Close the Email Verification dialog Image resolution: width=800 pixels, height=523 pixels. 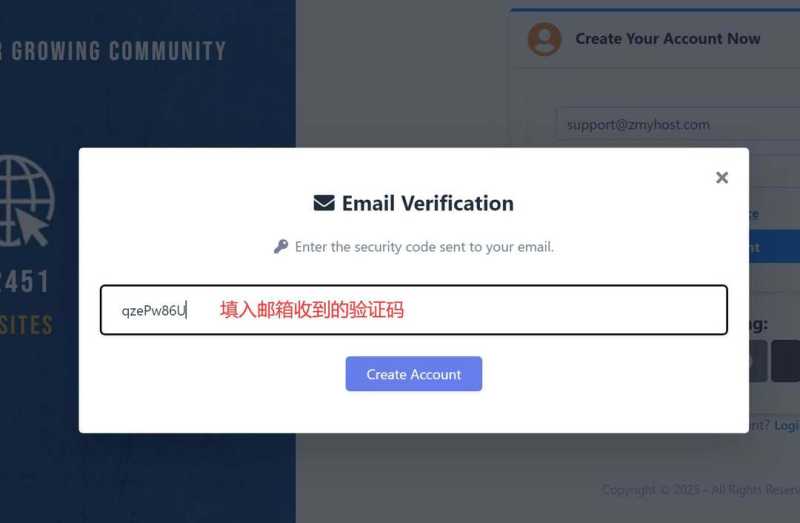coord(722,178)
